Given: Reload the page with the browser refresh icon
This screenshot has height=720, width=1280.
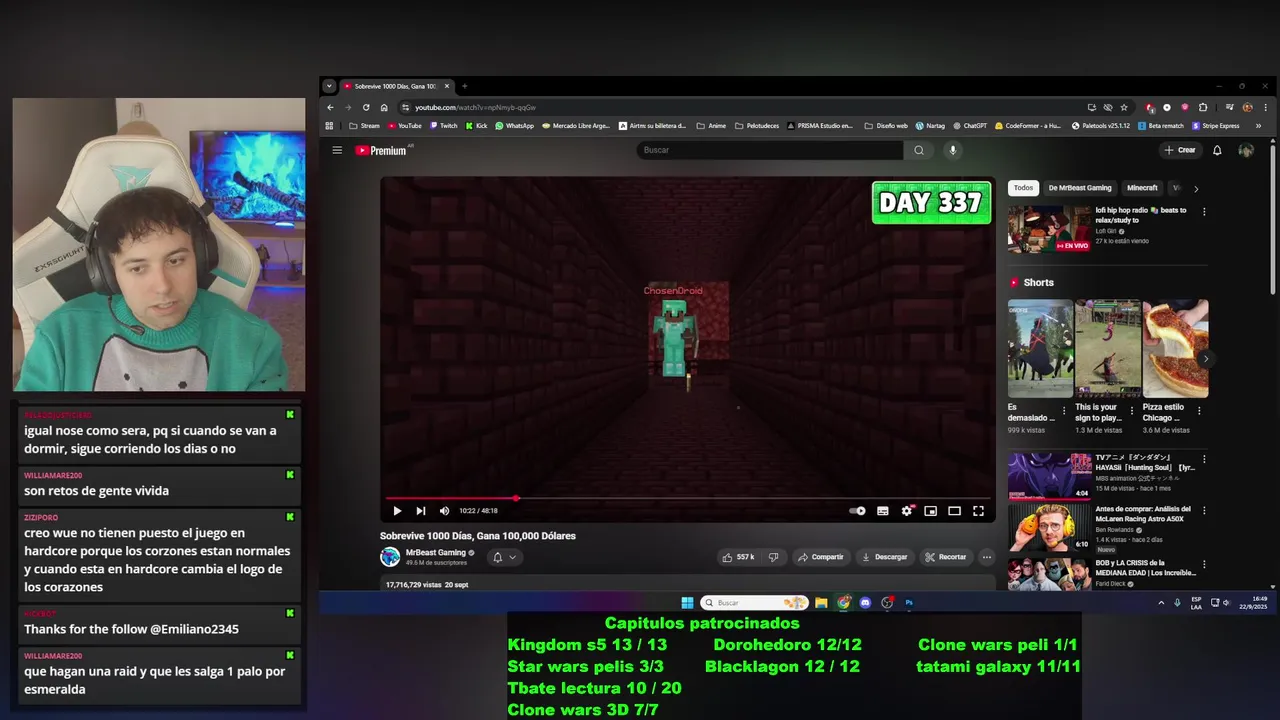Looking at the screenshot, I should pos(366,107).
